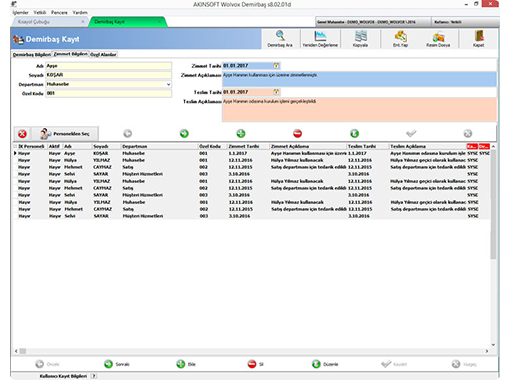Open İşlemler menu
Viewport: 510px width, 380px height.
[x=20, y=12]
